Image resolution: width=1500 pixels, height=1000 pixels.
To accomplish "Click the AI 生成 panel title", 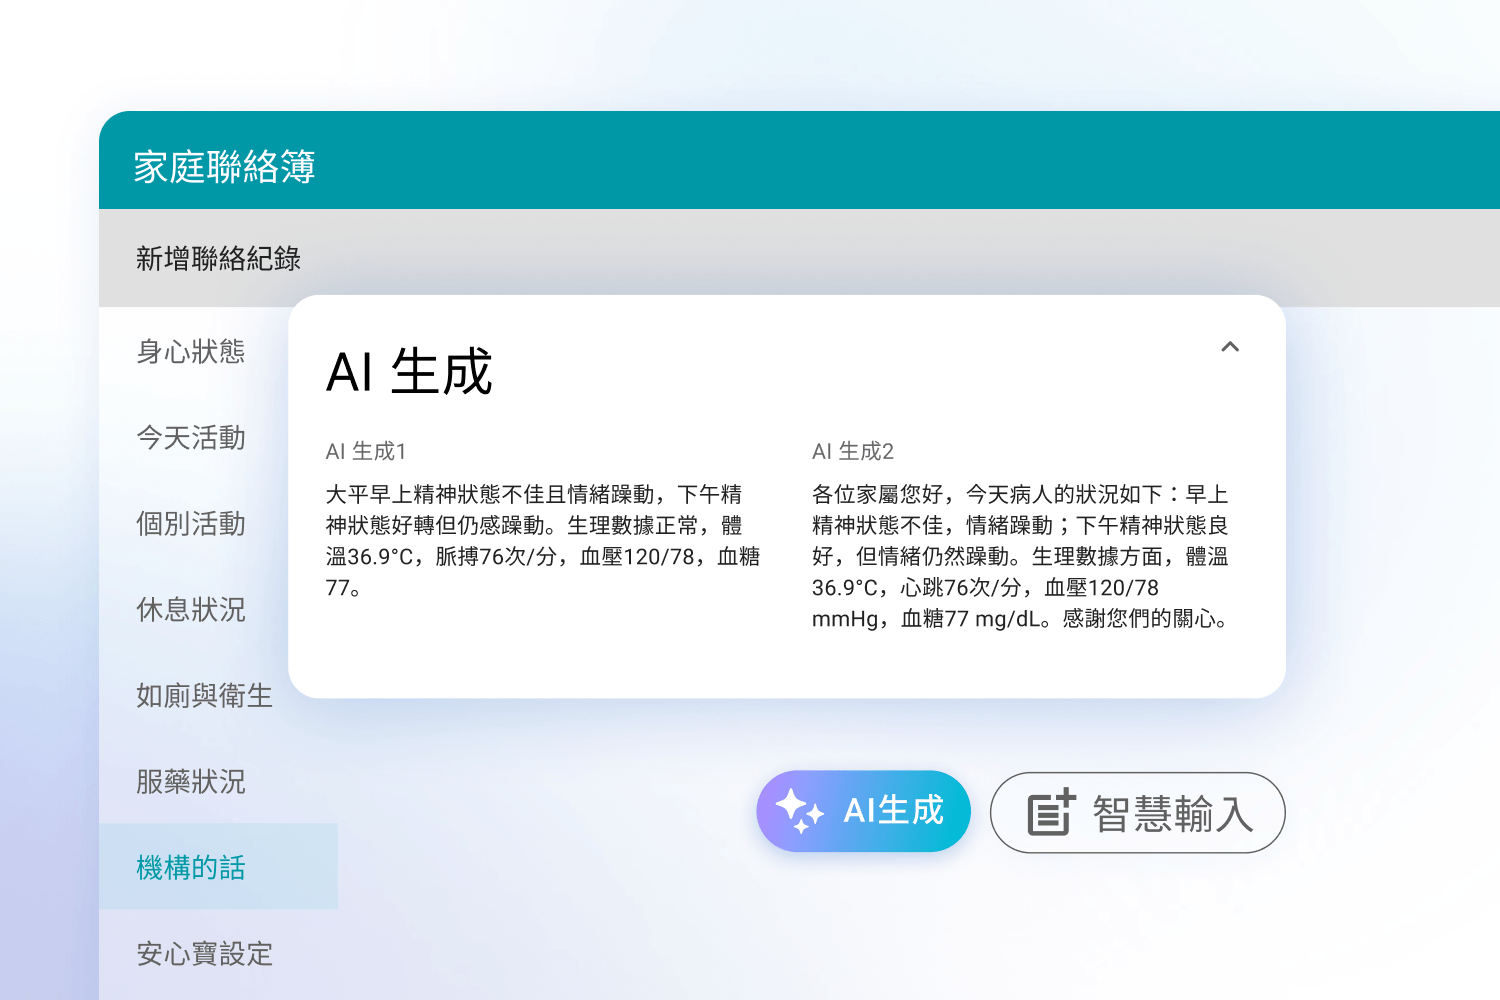I will click(x=409, y=372).
